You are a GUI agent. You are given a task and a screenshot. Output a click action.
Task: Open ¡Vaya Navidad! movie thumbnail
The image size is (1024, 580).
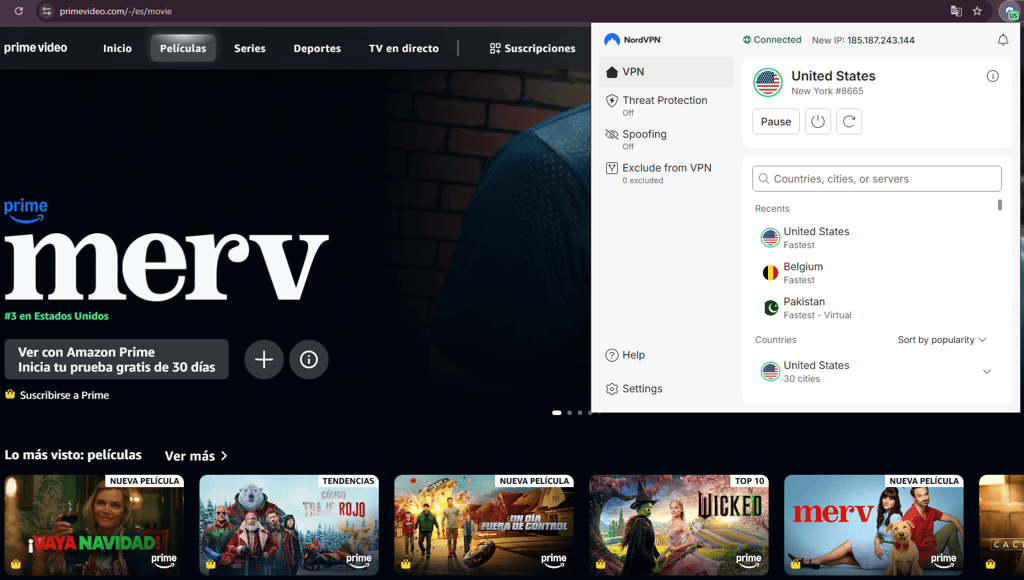(x=95, y=525)
